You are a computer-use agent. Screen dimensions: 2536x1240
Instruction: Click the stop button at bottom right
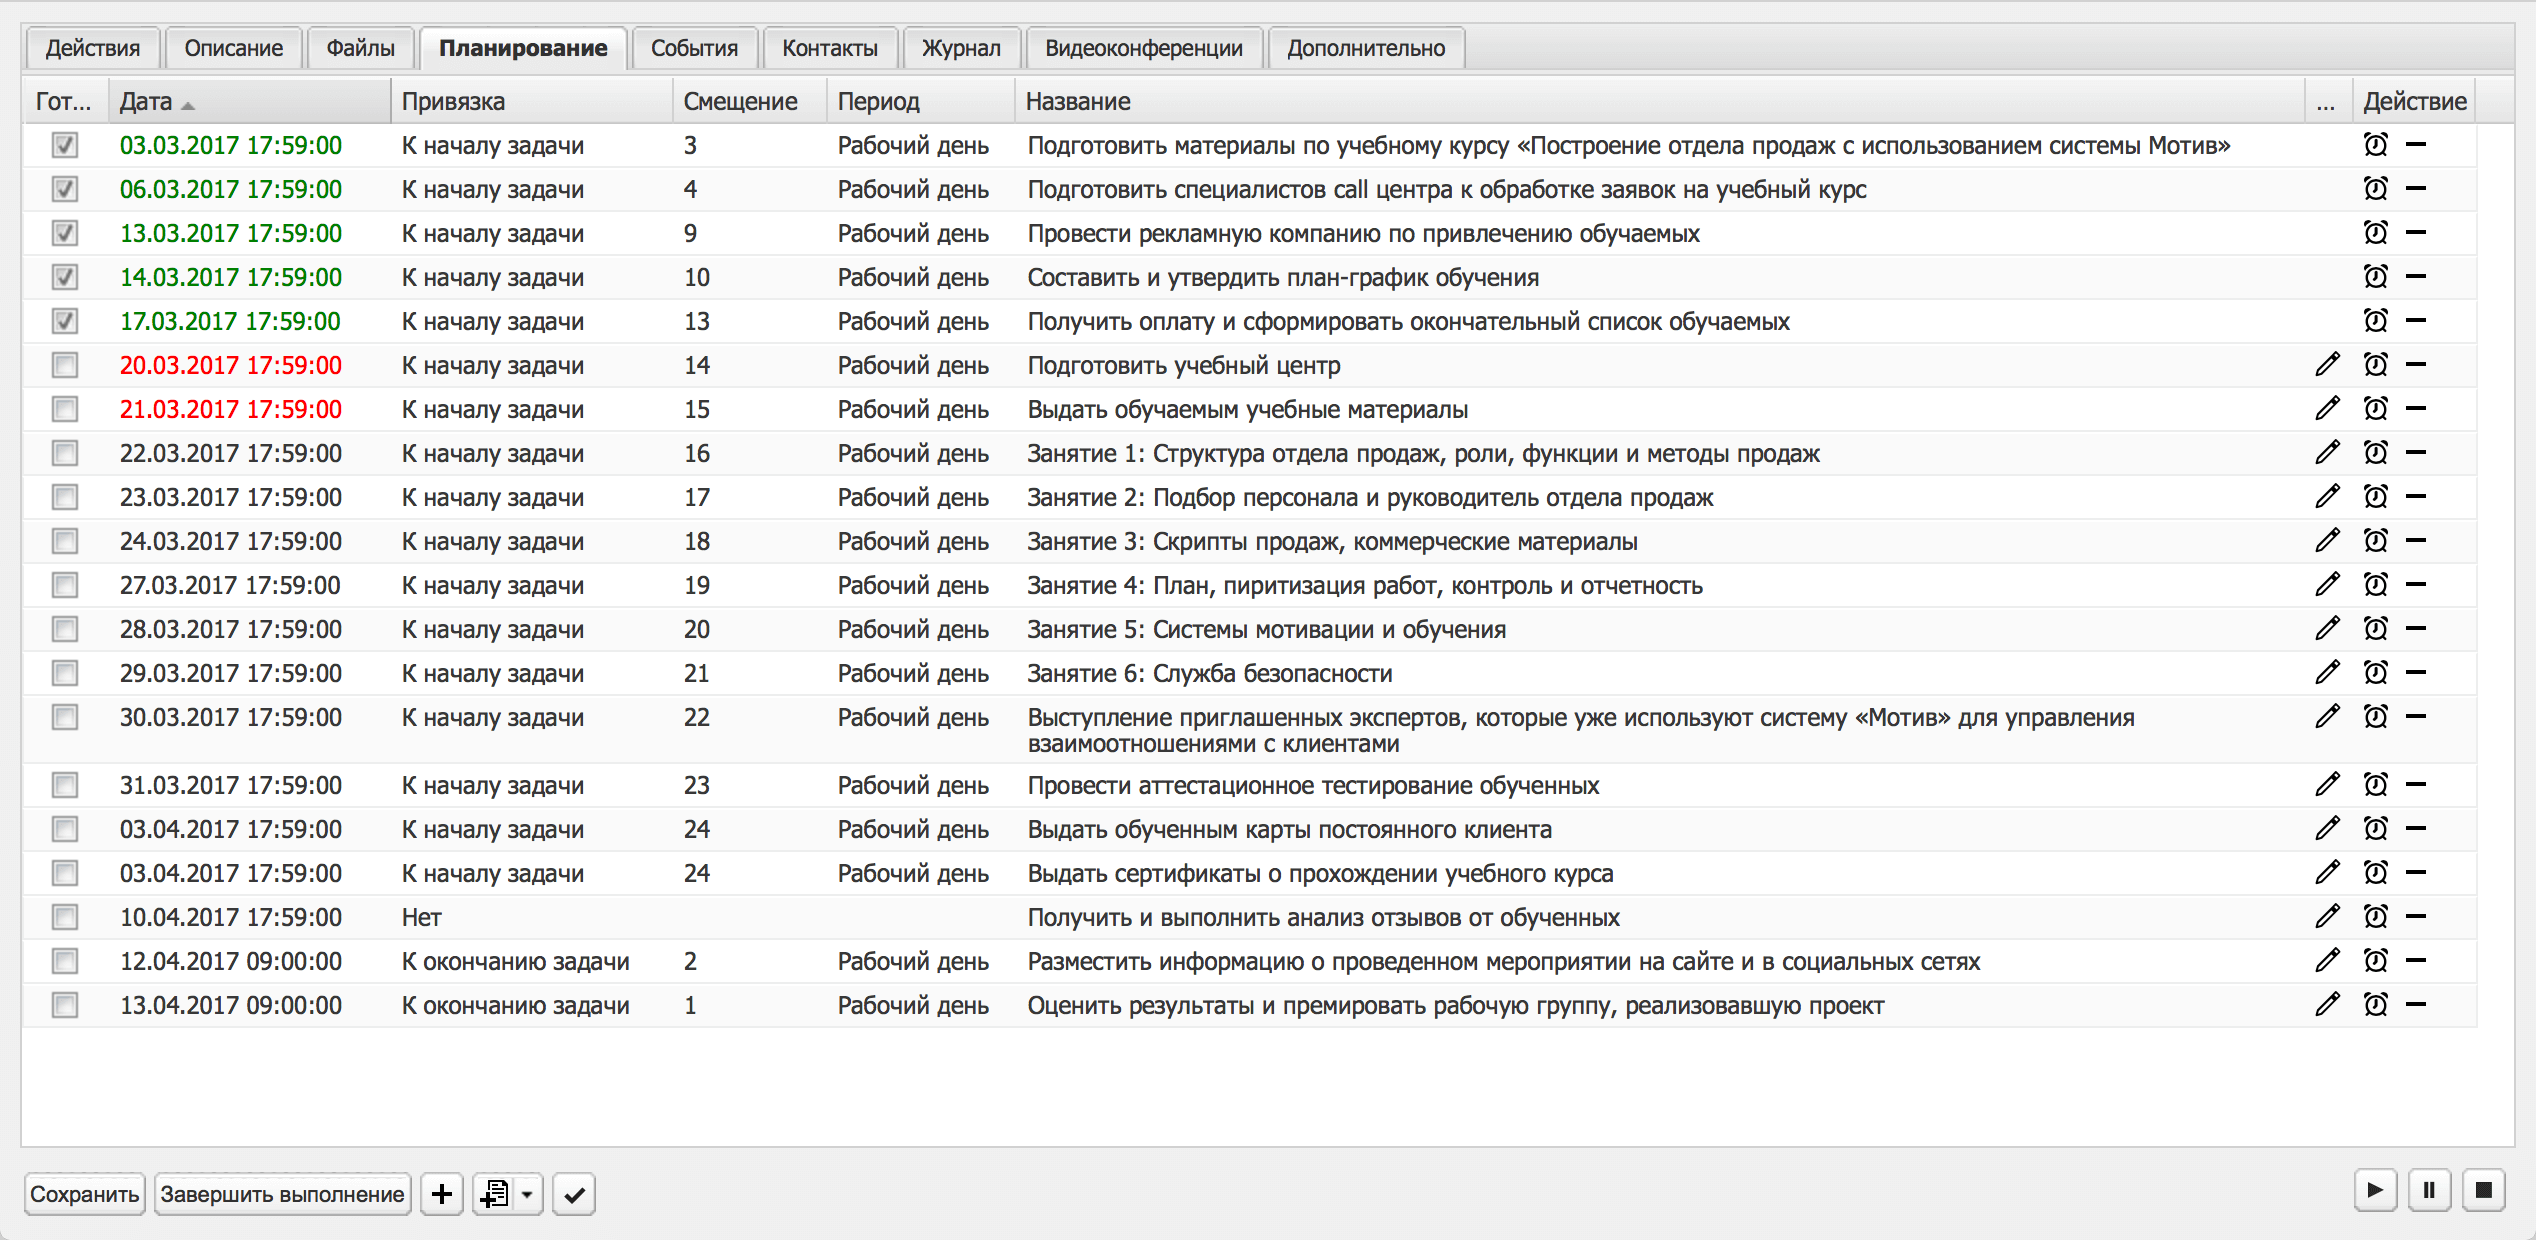point(2483,1190)
